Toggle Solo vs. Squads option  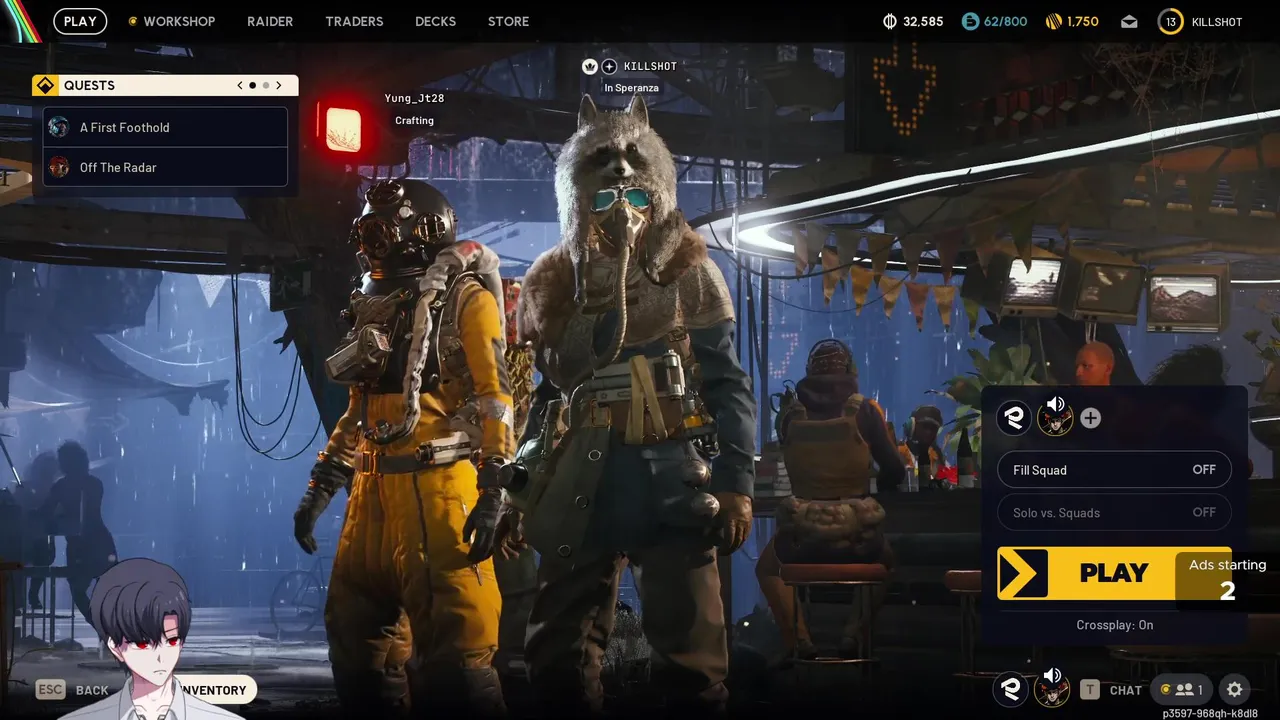pyautogui.click(x=1114, y=512)
